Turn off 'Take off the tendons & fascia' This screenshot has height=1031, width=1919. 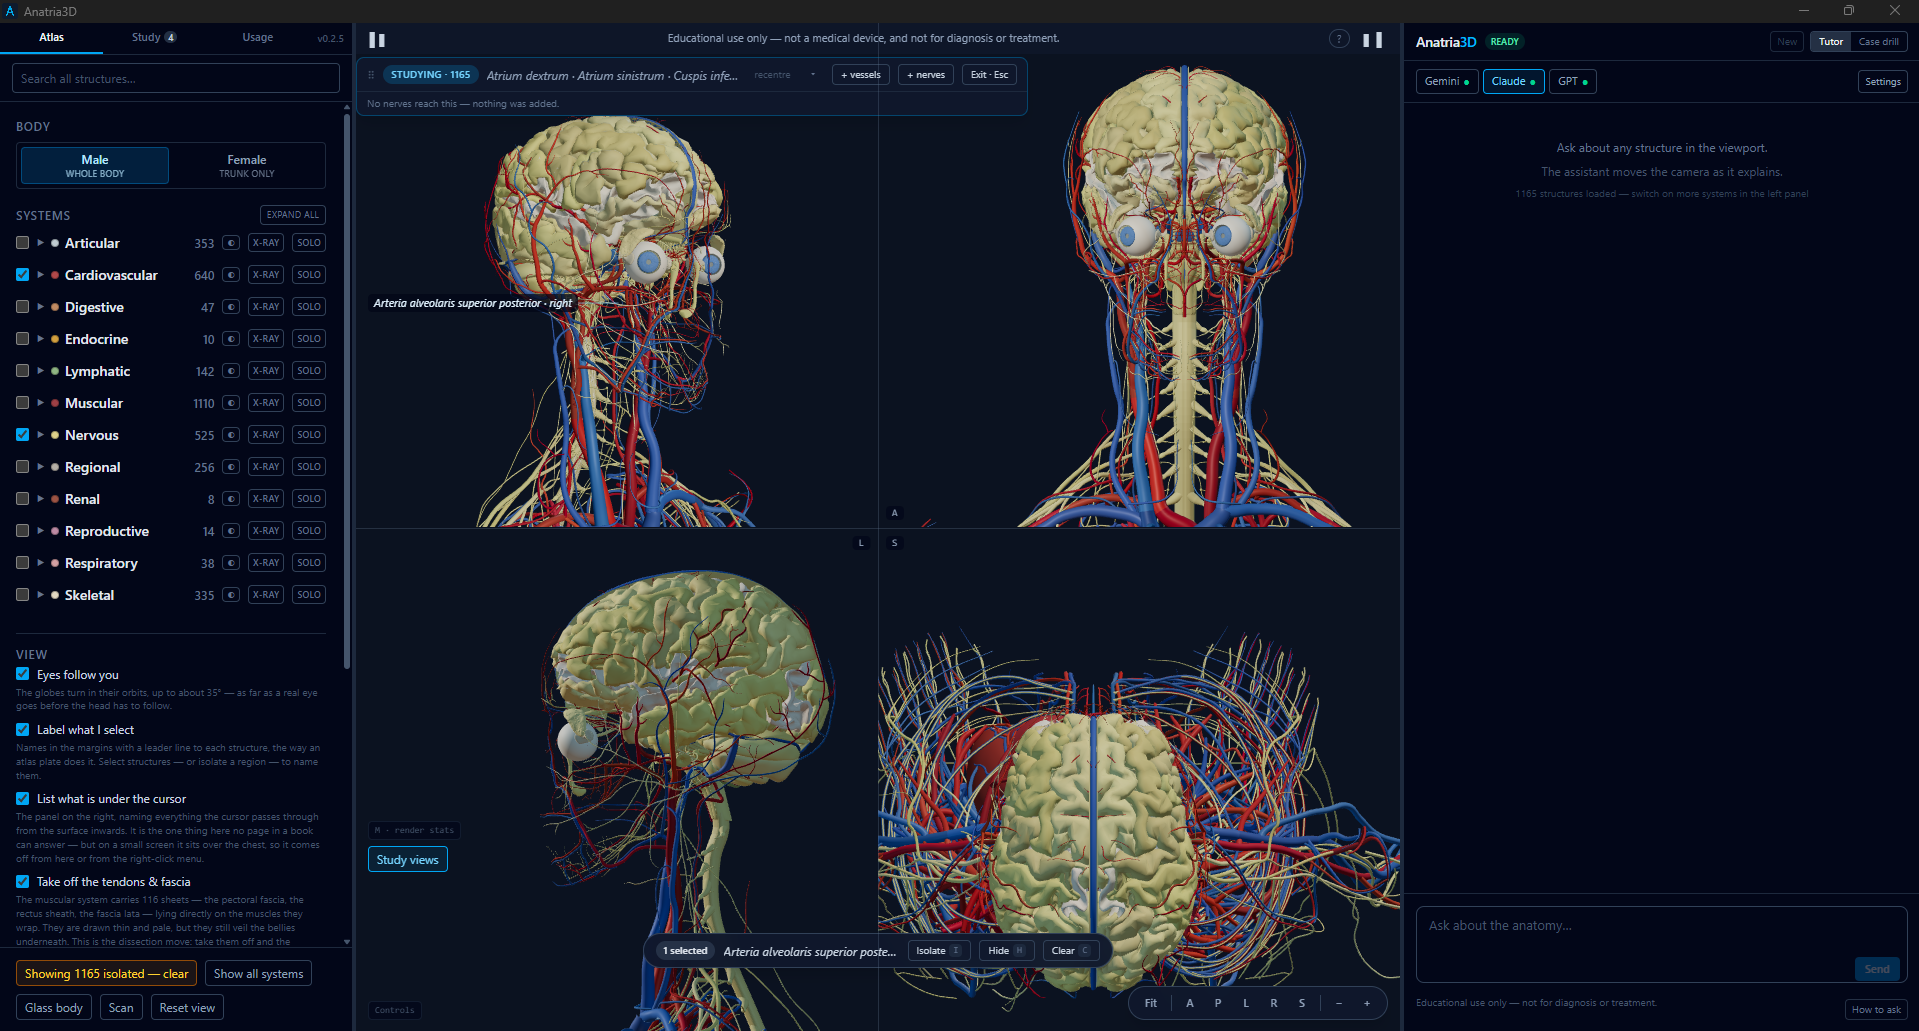(x=23, y=881)
